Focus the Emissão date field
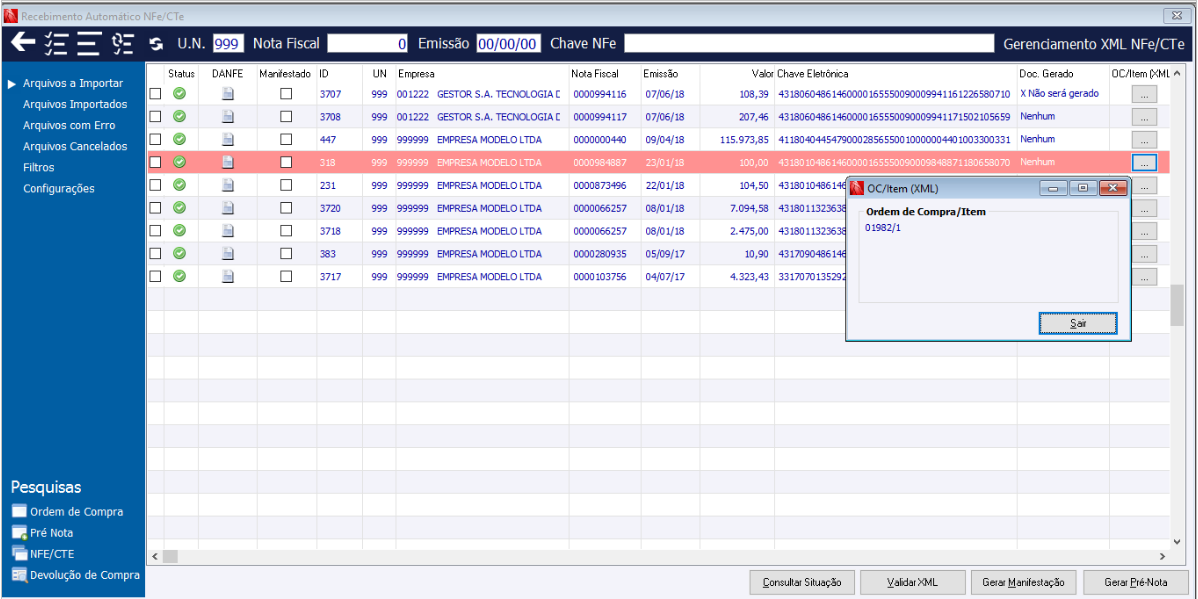The height and width of the screenshot is (599, 1198). 508,44
